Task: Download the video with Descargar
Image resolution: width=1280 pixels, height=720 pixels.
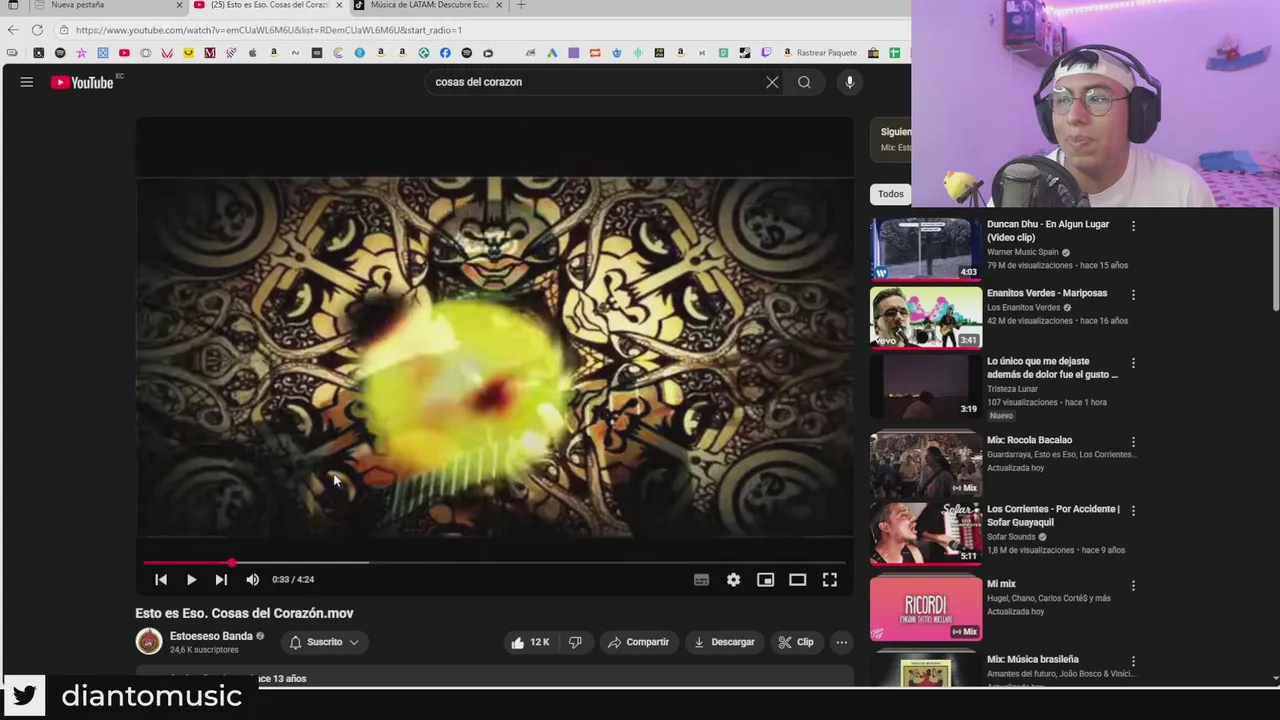Action: click(723, 642)
